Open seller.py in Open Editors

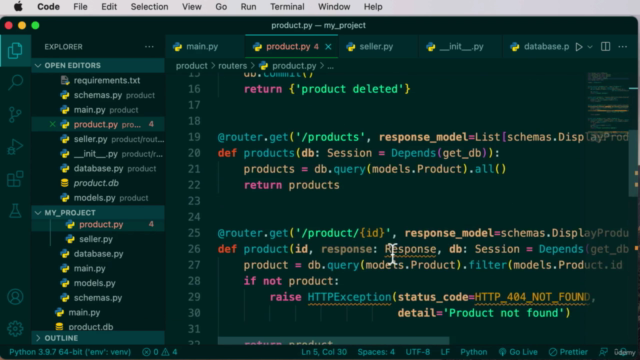98,139
